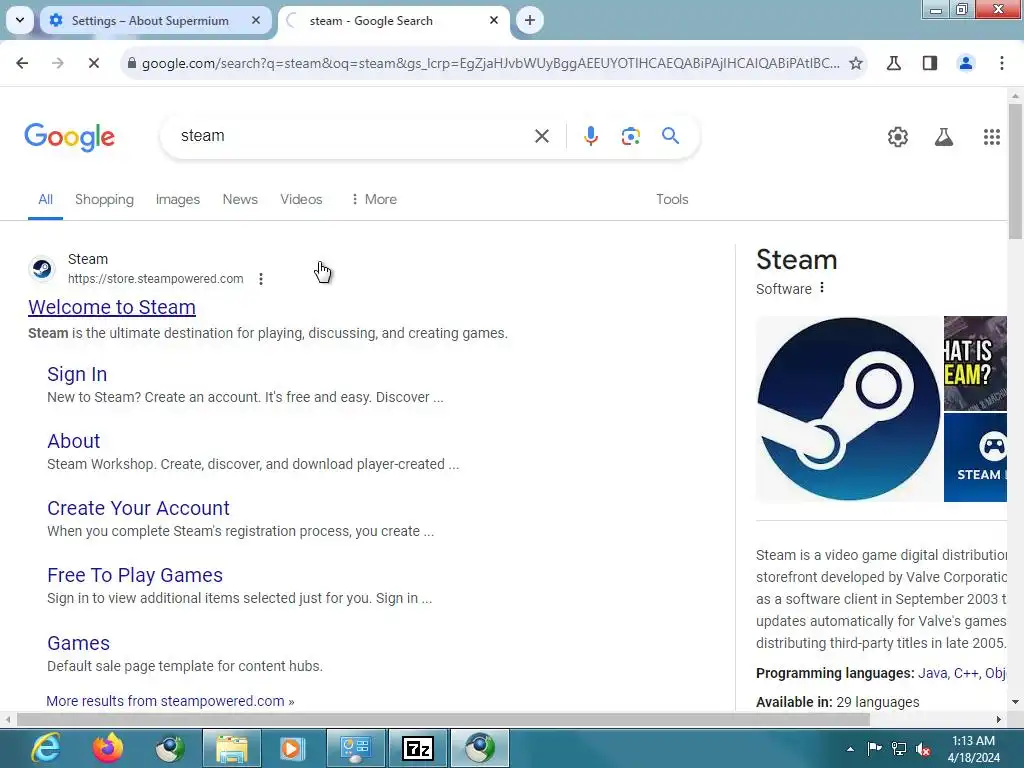
Task: Open Windows Explorer folder on the taskbar
Action: [x=231, y=748]
